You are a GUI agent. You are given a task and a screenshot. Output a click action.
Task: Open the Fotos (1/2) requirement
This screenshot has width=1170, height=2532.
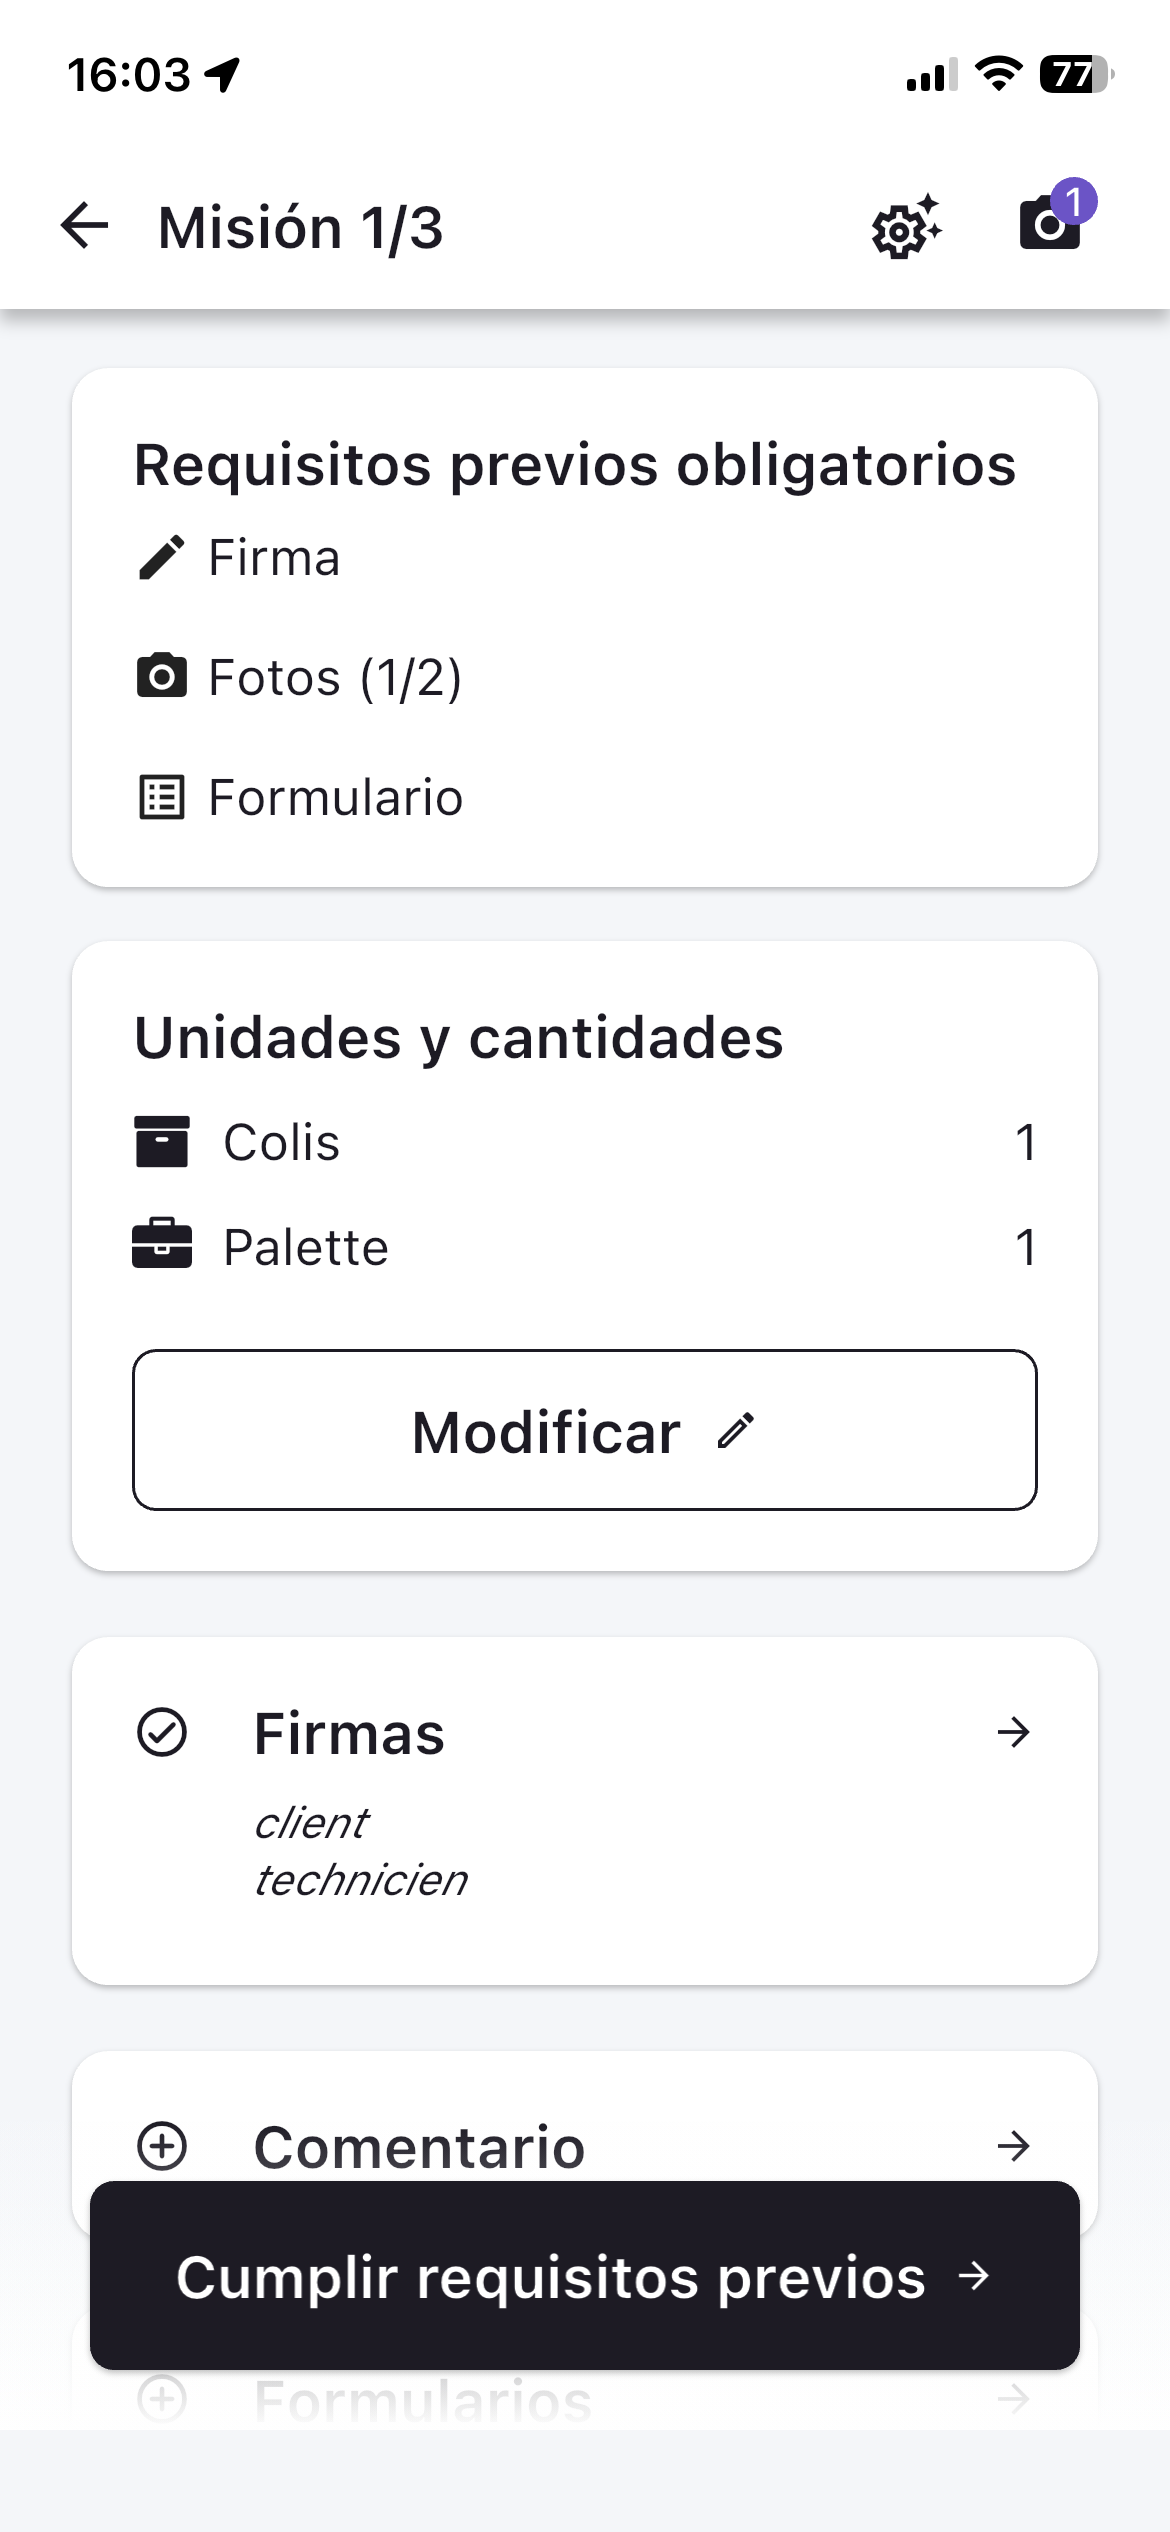pos(335,677)
